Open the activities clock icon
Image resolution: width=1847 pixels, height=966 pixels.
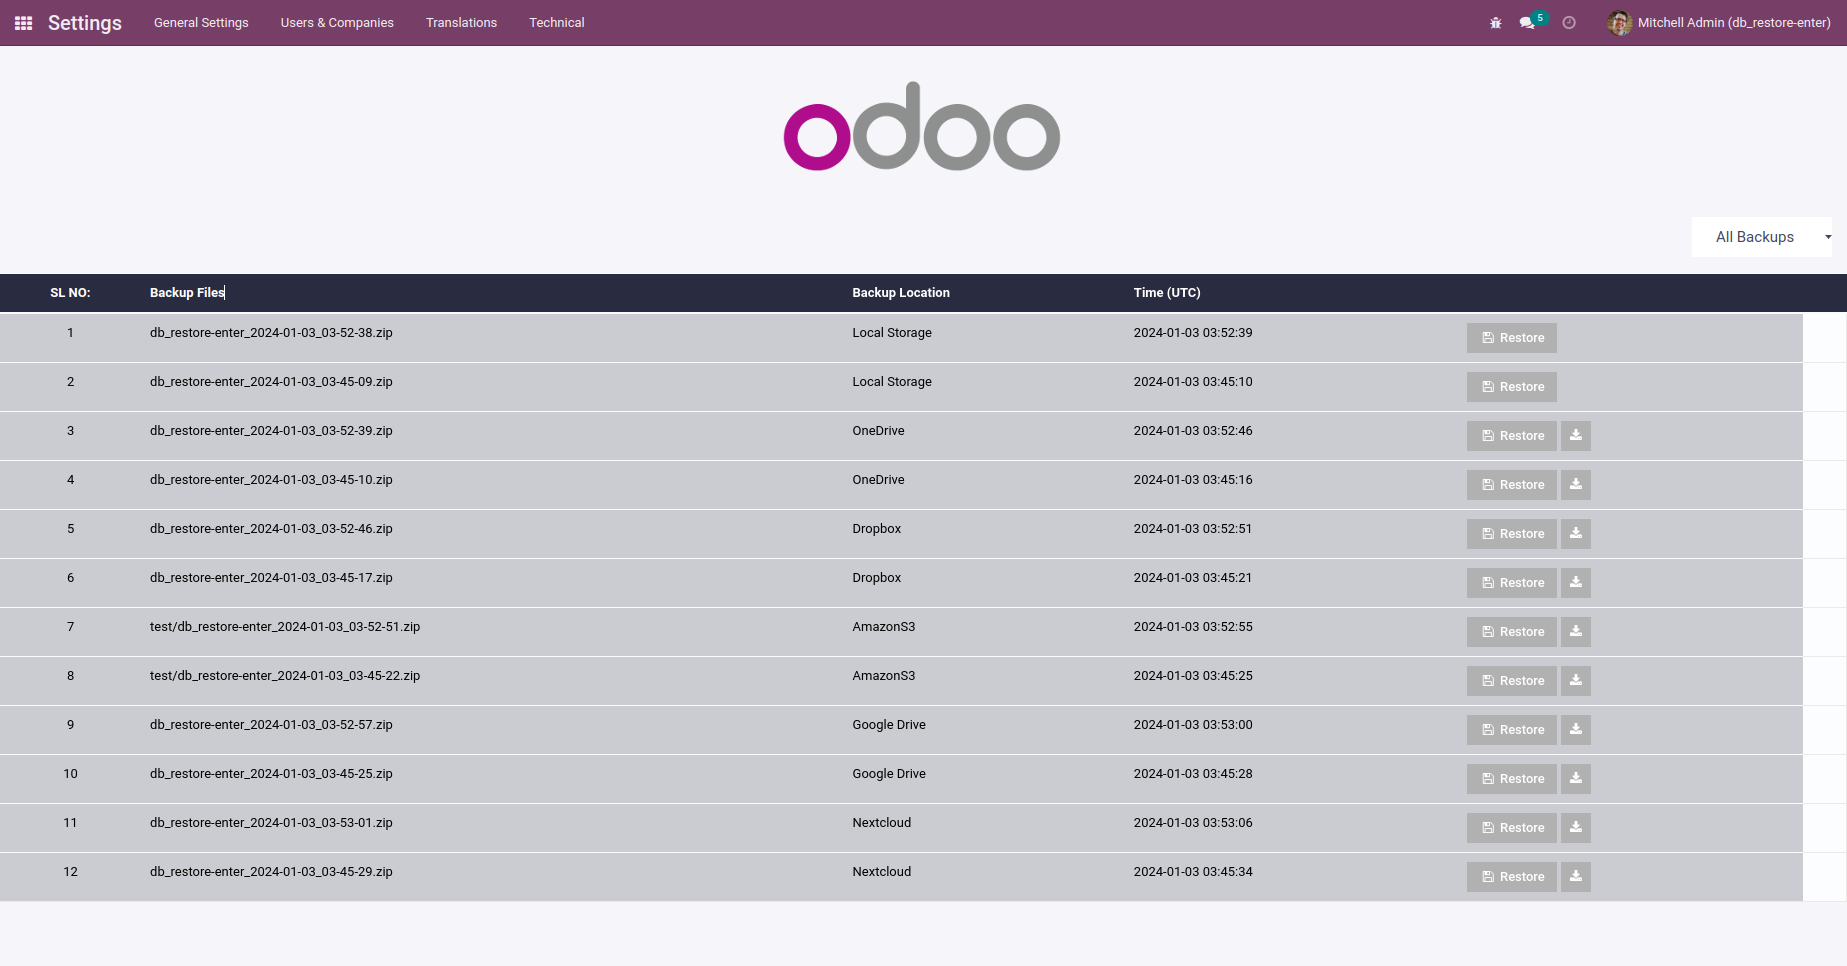click(x=1569, y=23)
